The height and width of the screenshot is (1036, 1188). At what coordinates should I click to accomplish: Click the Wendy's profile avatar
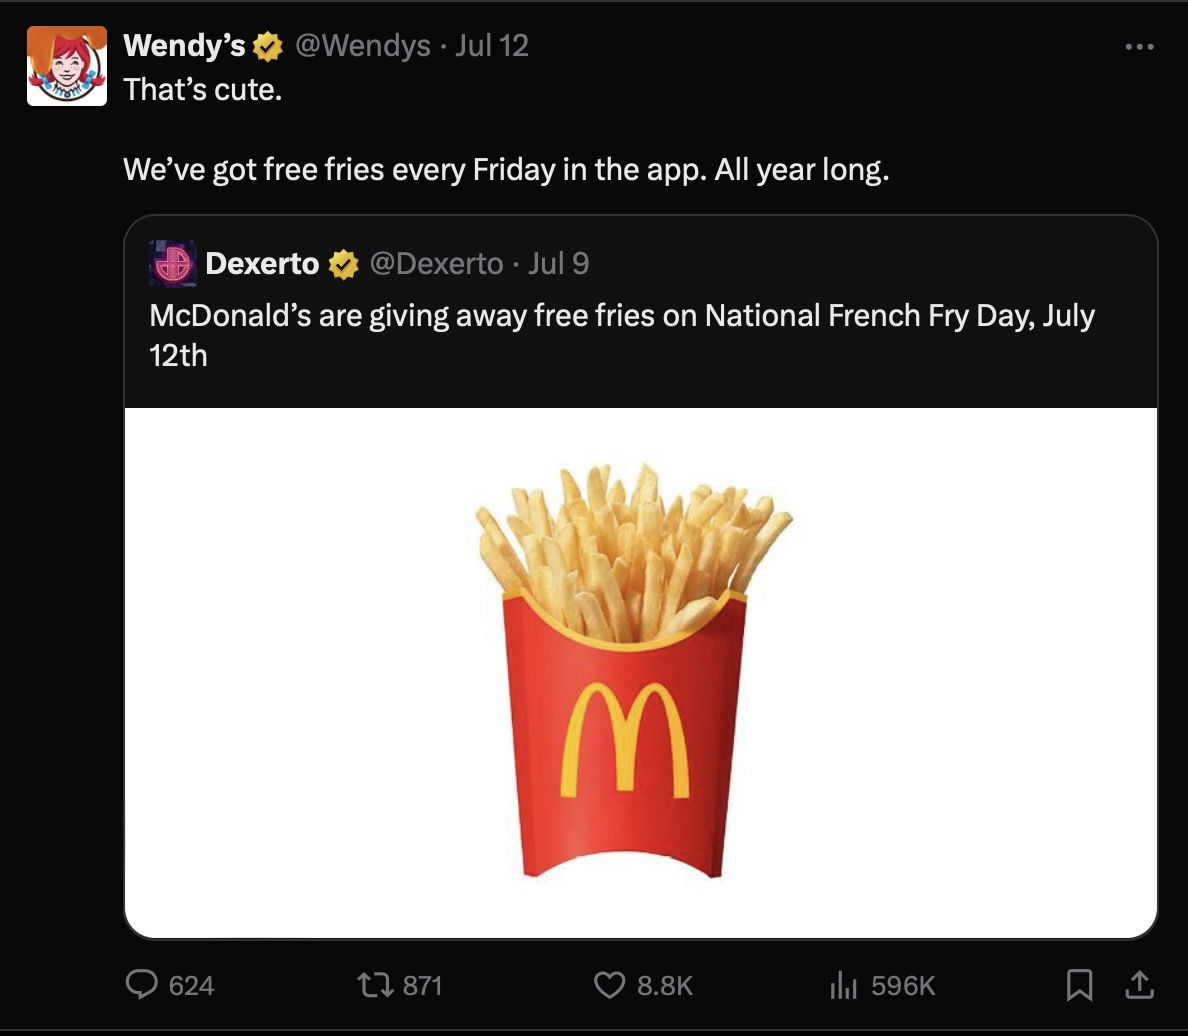(x=67, y=66)
